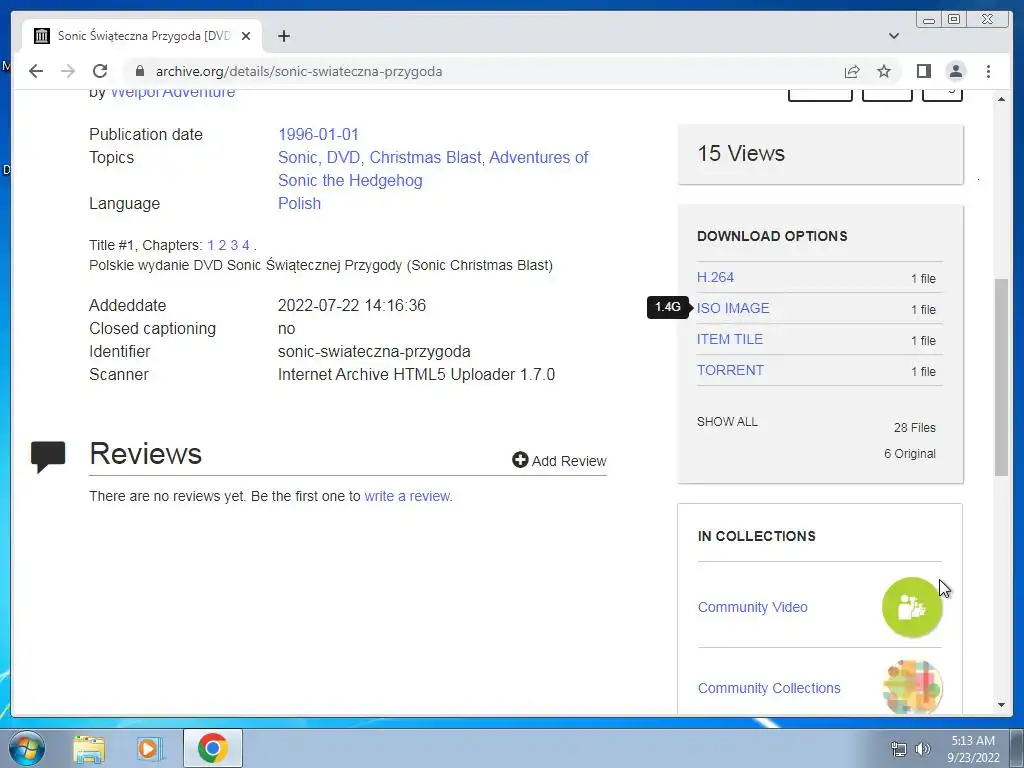The image size is (1024, 768).
Task: Click the lock site info icon
Action: (x=139, y=71)
